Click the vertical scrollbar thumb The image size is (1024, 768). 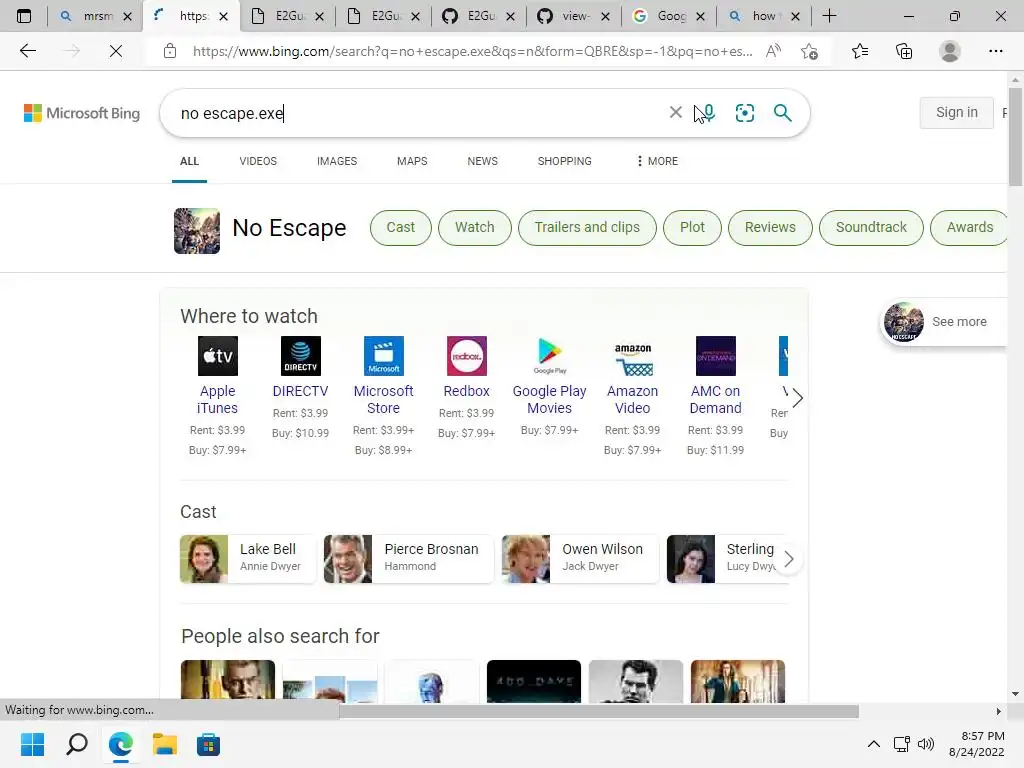[x=1015, y=136]
